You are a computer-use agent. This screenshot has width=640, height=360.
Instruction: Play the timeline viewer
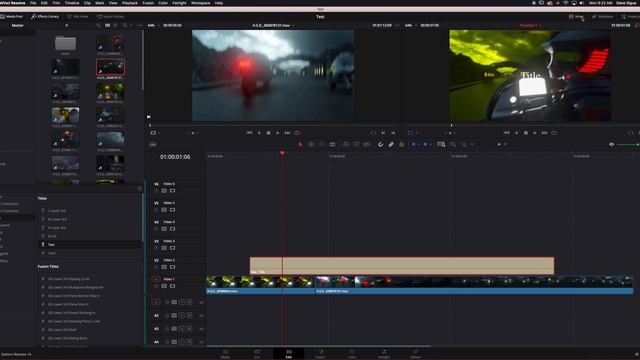click(x=535, y=133)
